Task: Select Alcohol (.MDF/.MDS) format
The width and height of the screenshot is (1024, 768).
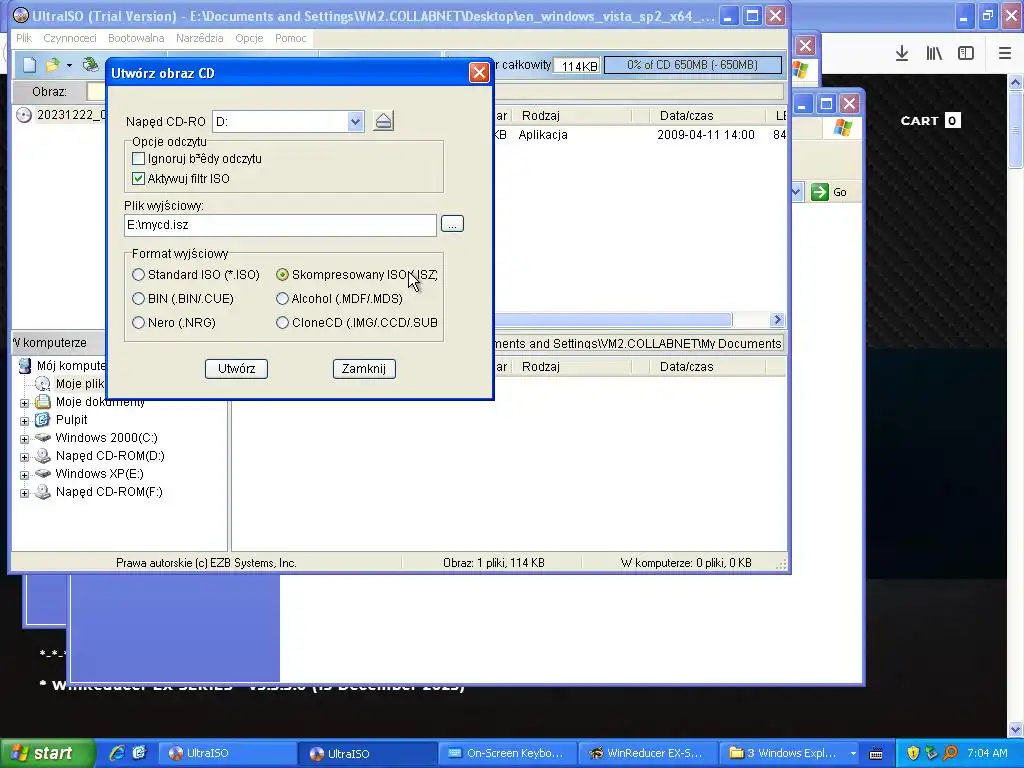Action: pyautogui.click(x=282, y=298)
